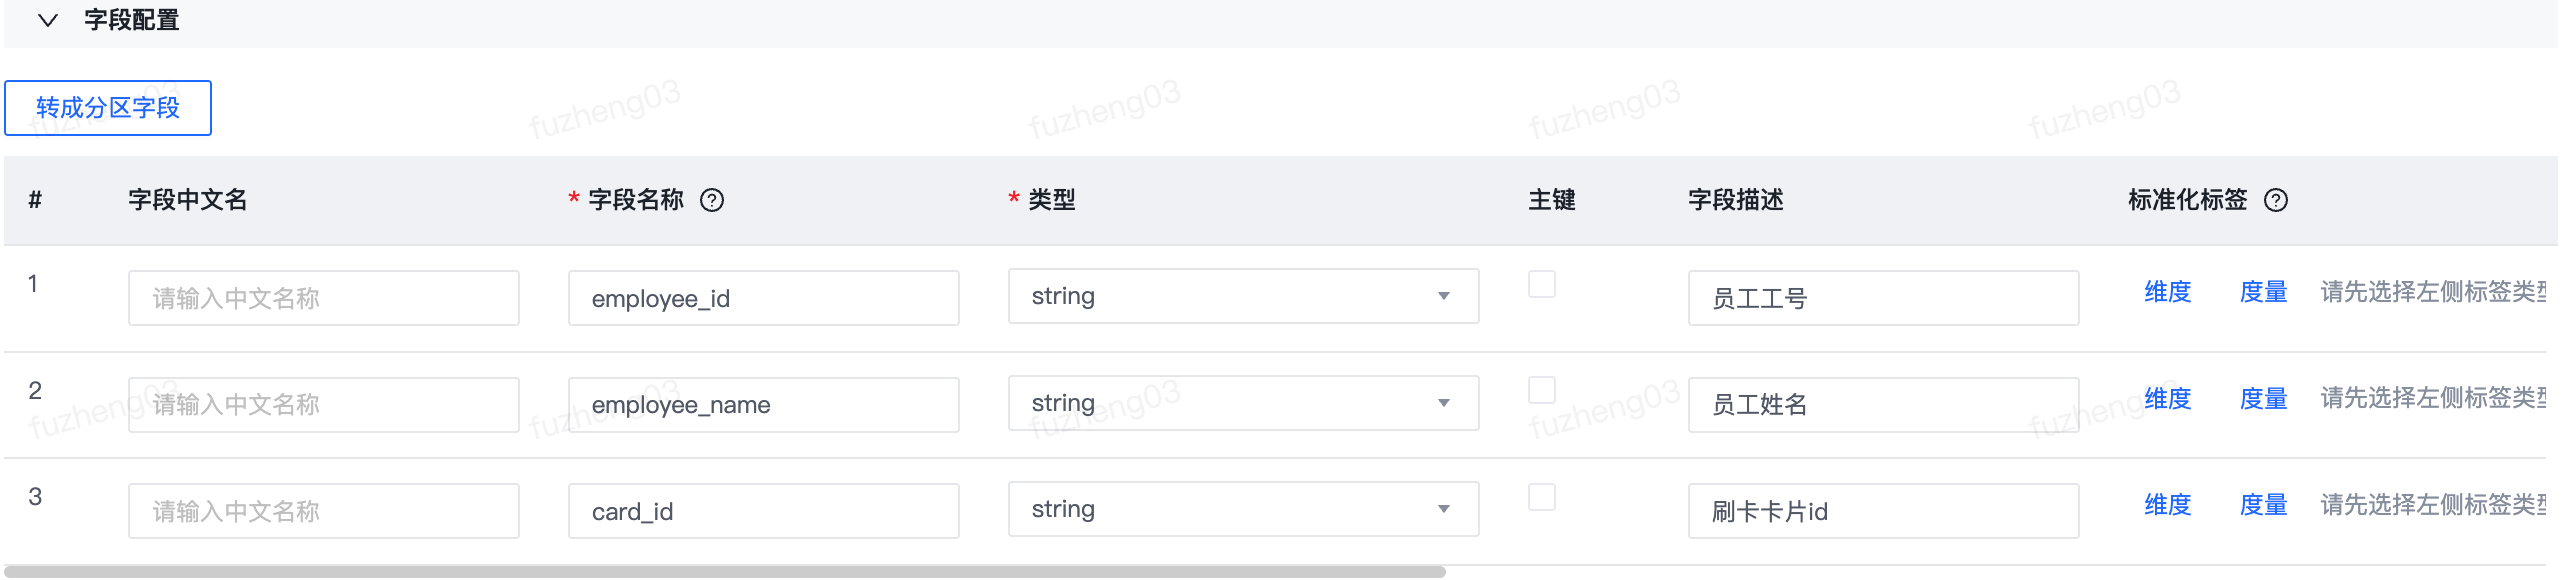Click the 员工工号 description input
Image resolution: width=2564 pixels, height=580 pixels.
coord(1883,298)
